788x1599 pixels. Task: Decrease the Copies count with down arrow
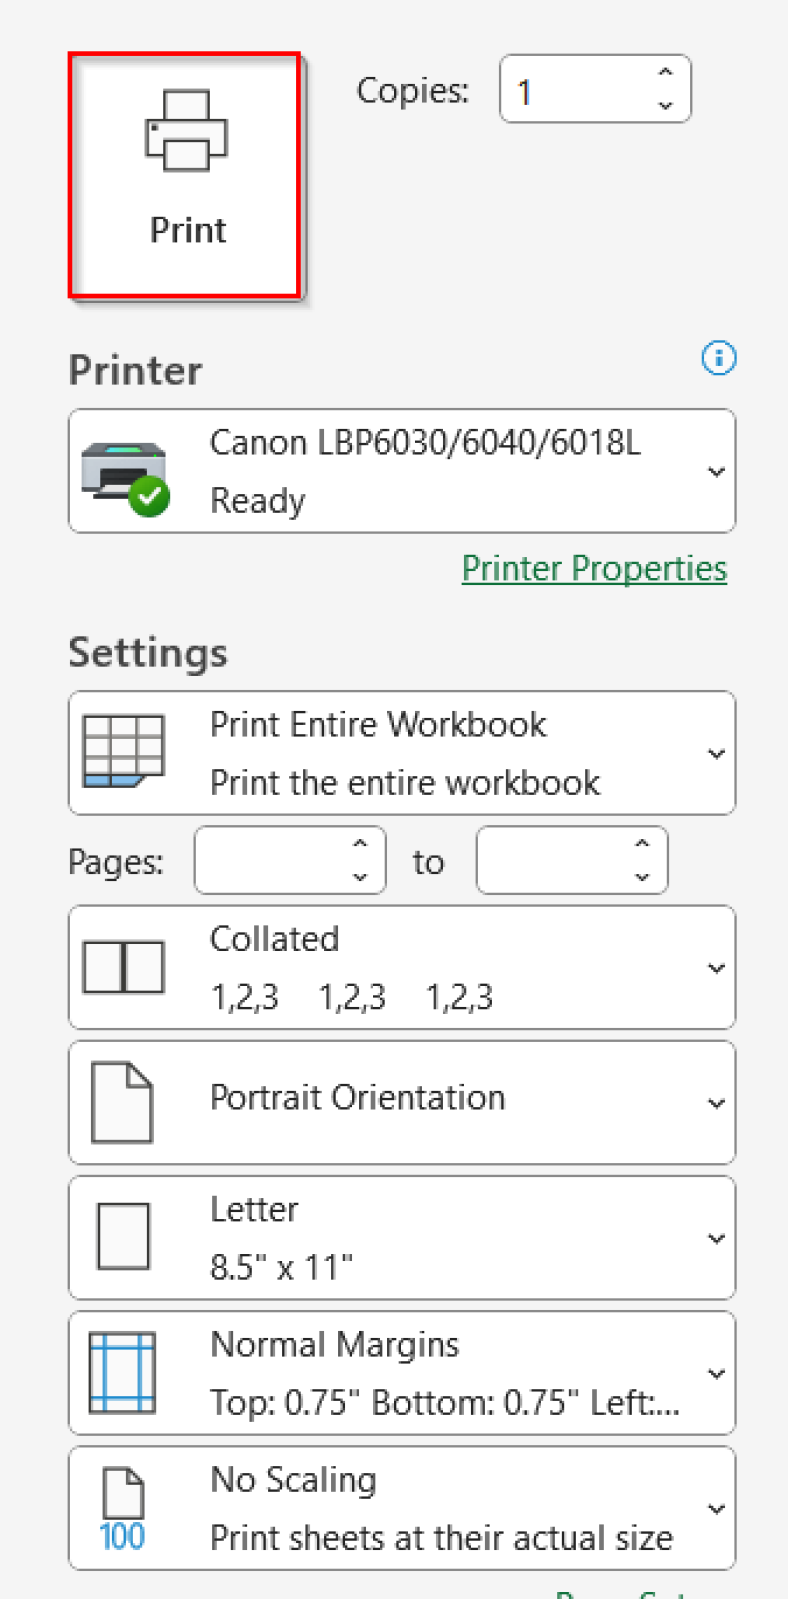coord(665,105)
